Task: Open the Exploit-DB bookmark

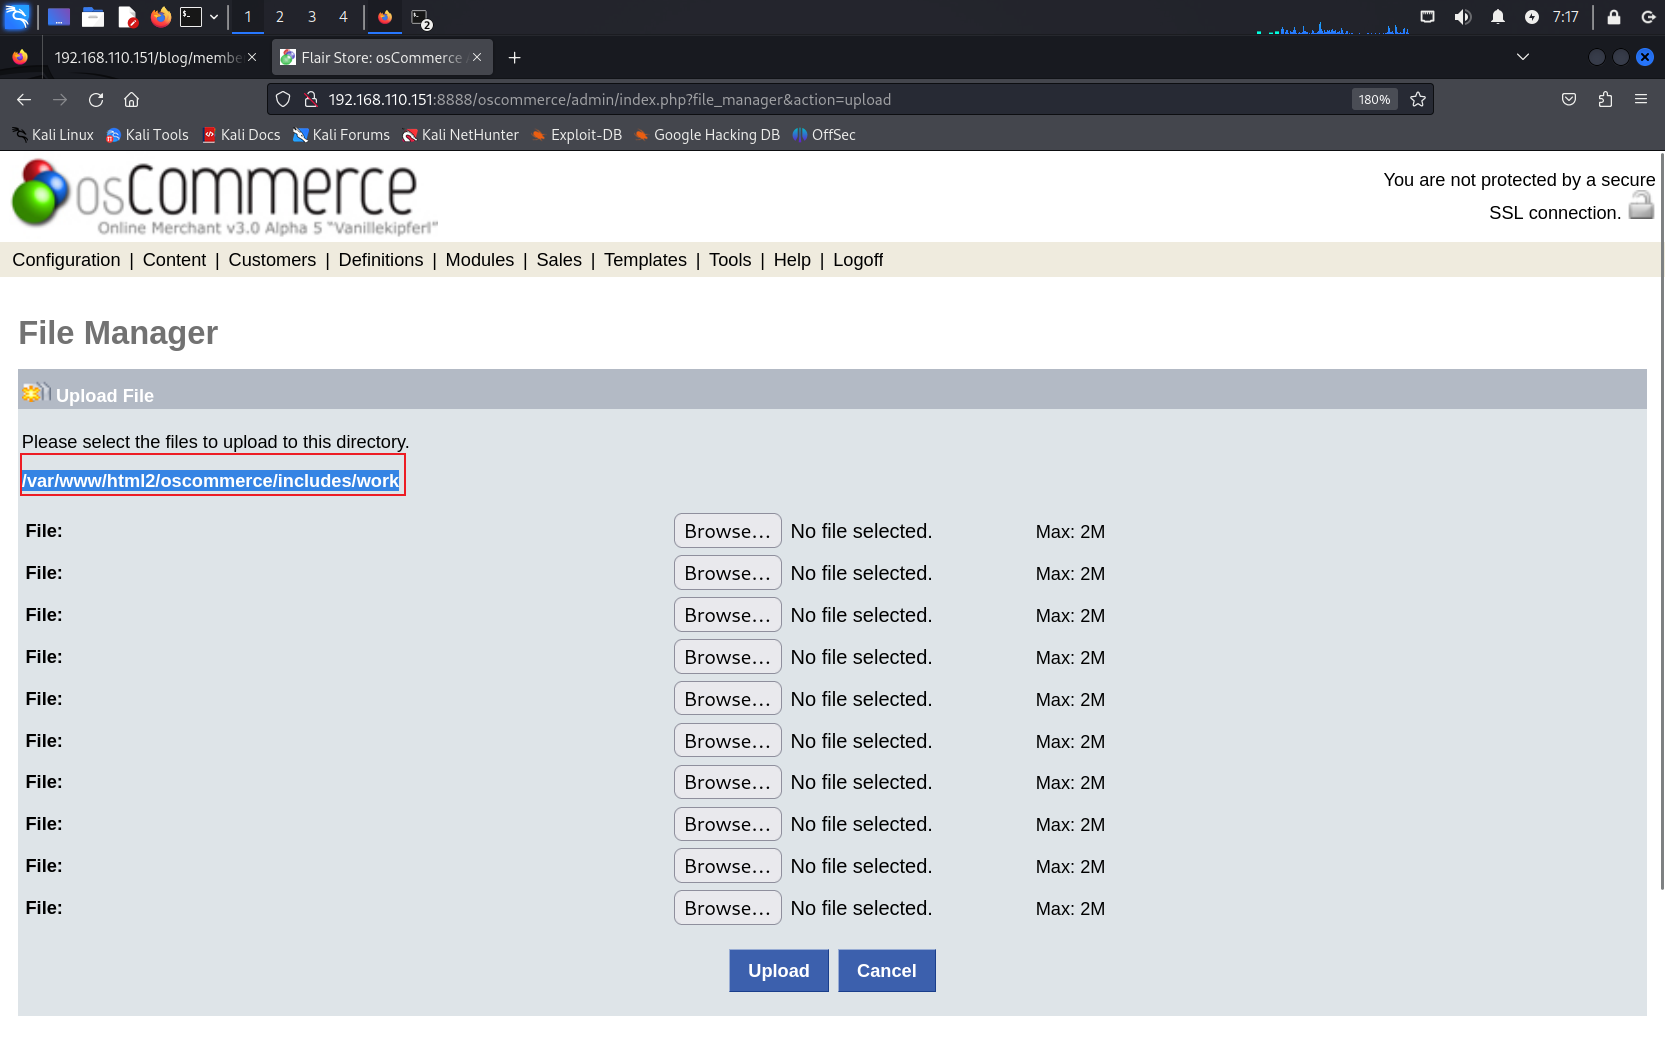Action: (x=576, y=135)
